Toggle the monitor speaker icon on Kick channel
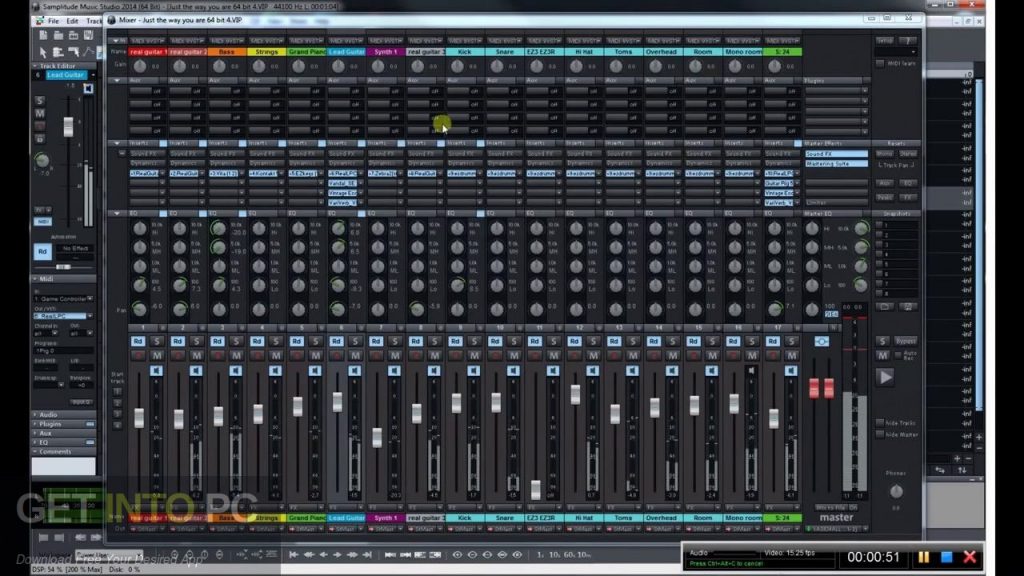The width and height of the screenshot is (1024, 576). pyautogui.click(x=473, y=370)
